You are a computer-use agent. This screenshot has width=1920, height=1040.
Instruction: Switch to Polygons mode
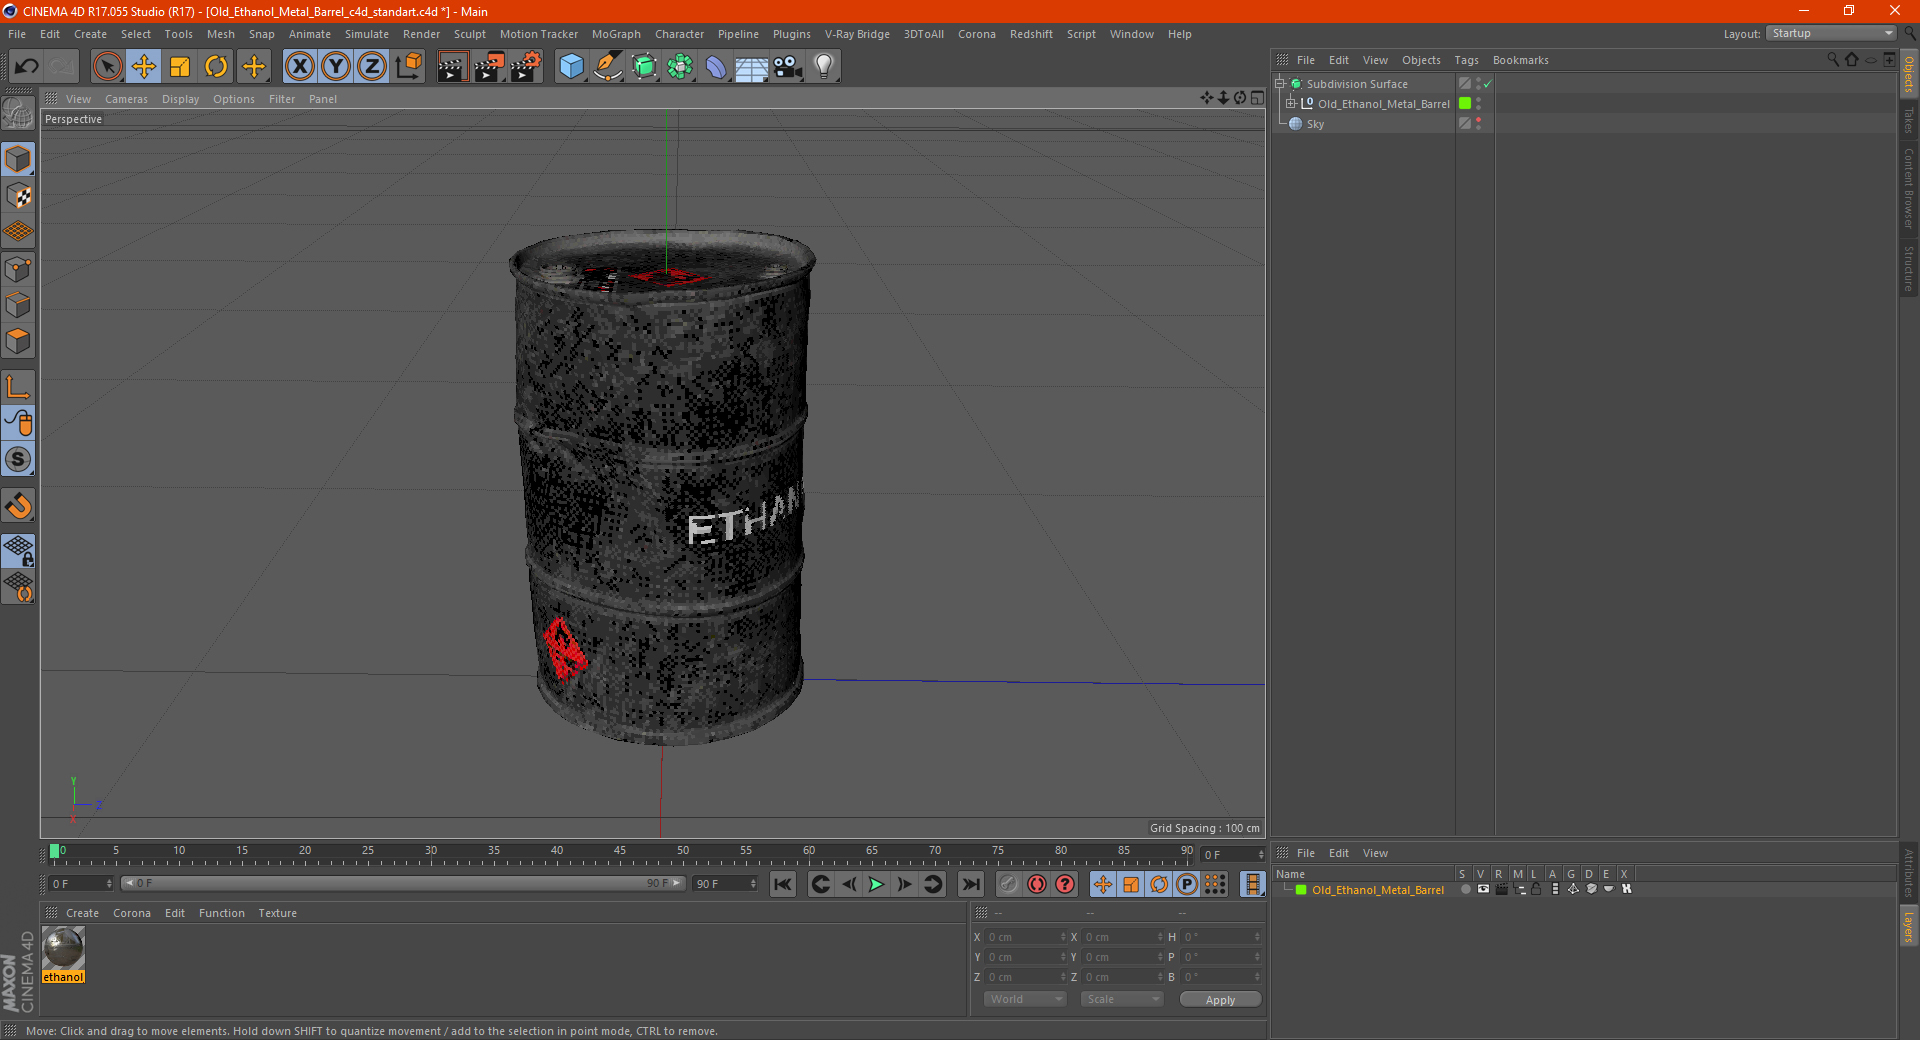tap(19, 341)
